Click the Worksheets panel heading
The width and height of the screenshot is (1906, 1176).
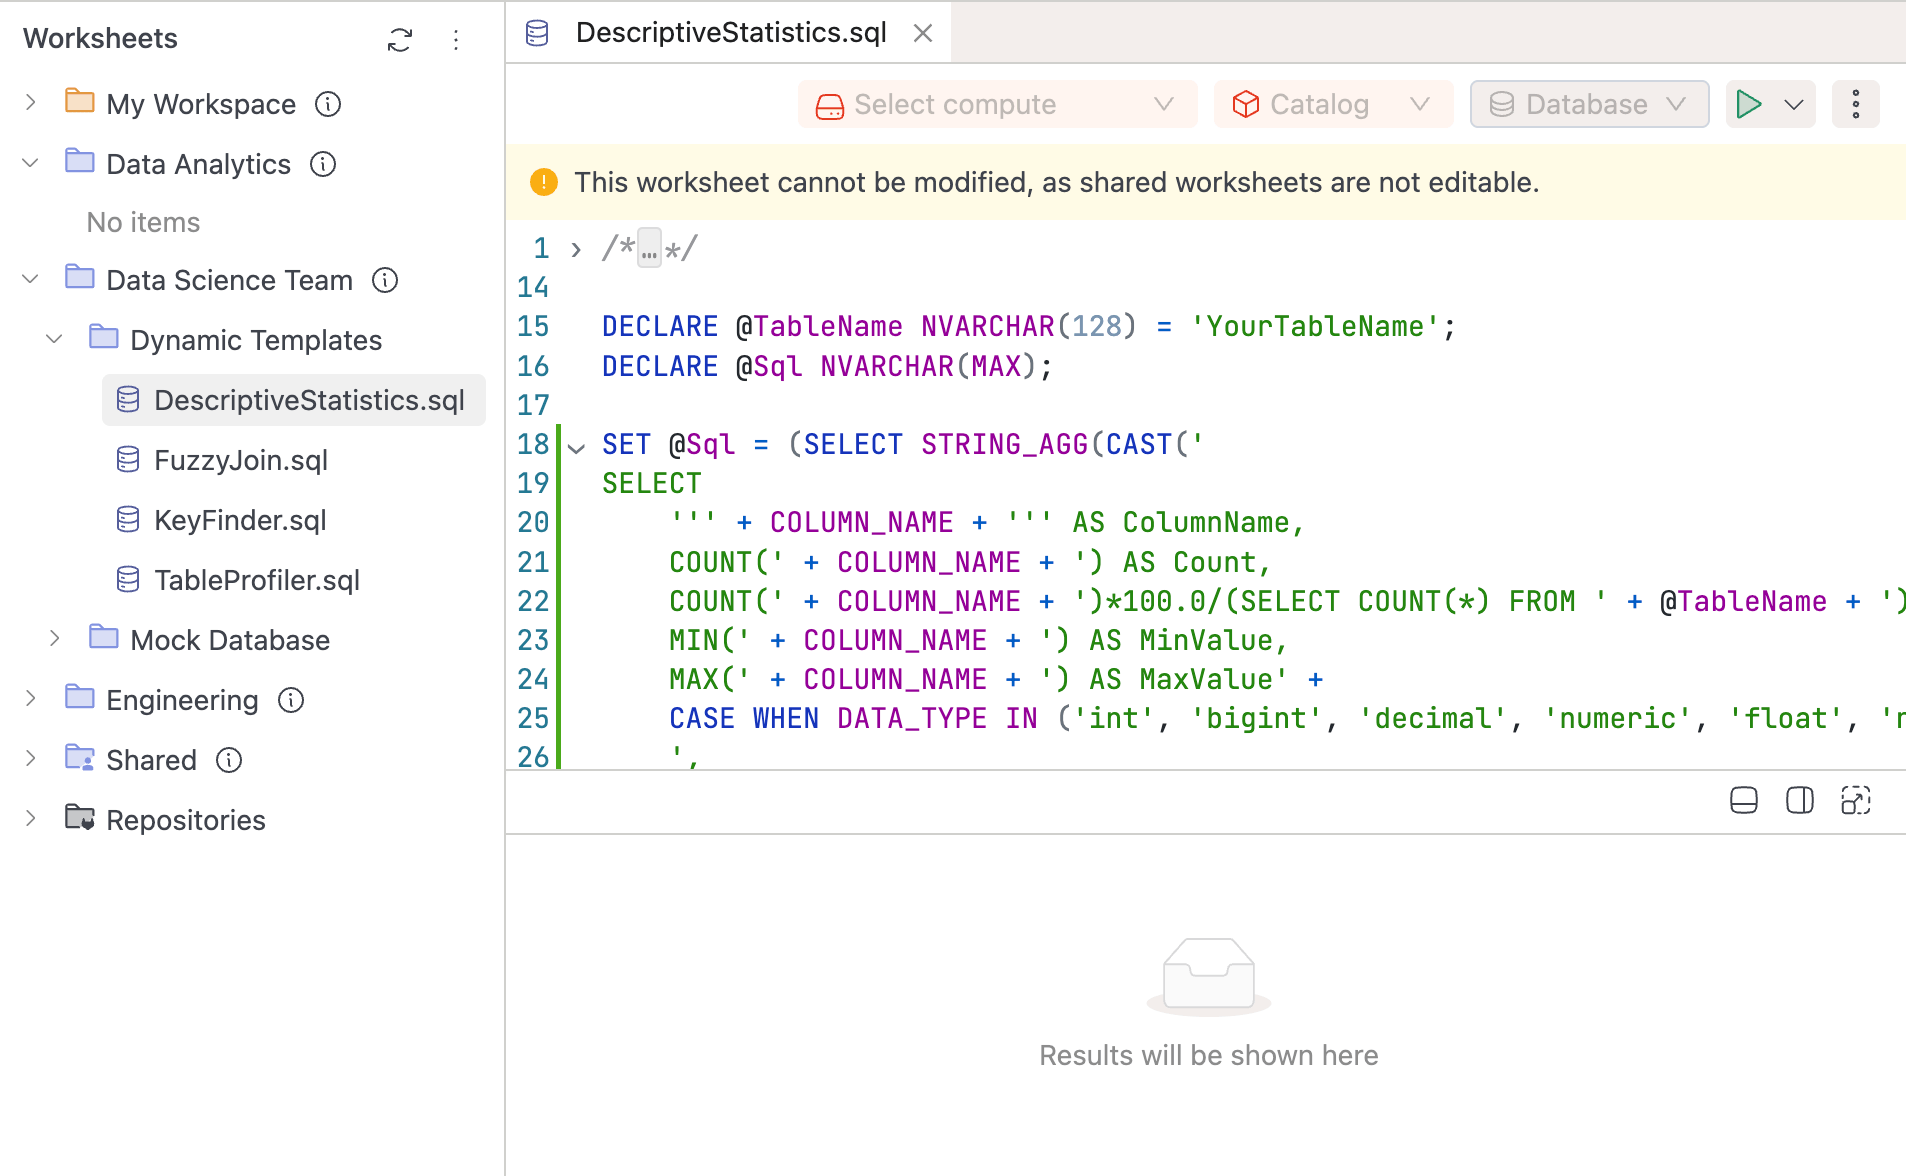(100, 38)
